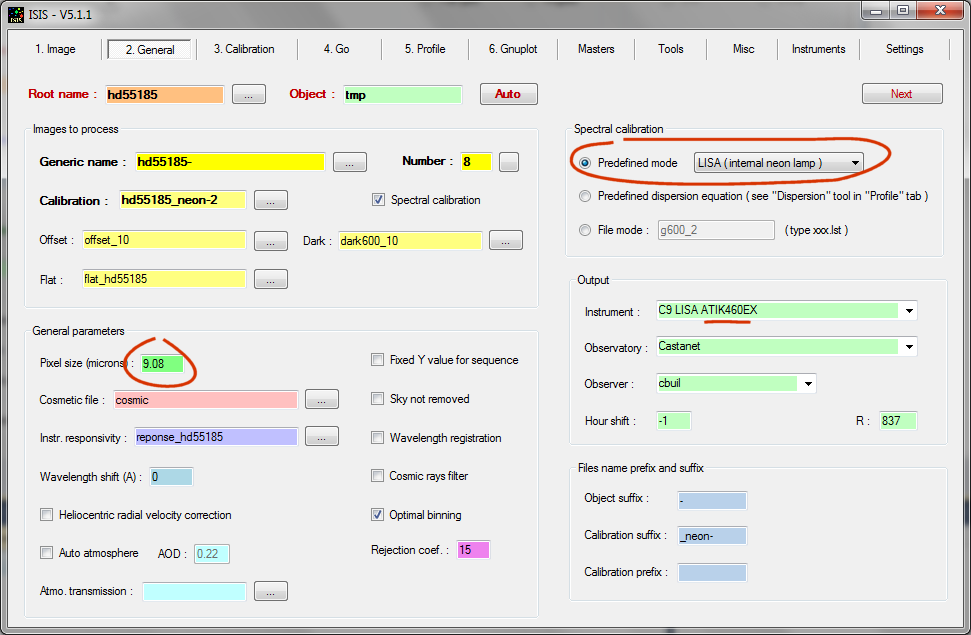Uncheck the Optimal binning option
Viewport: 971px width, 635px height.
coord(378,515)
